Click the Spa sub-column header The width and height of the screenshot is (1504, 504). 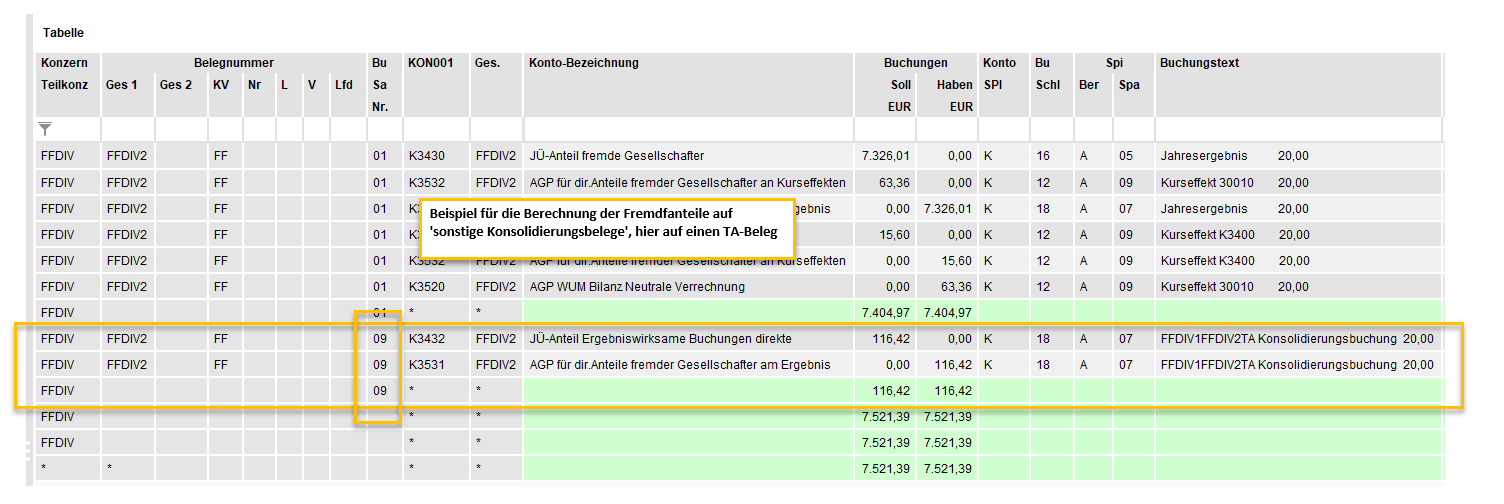[1129, 85]
